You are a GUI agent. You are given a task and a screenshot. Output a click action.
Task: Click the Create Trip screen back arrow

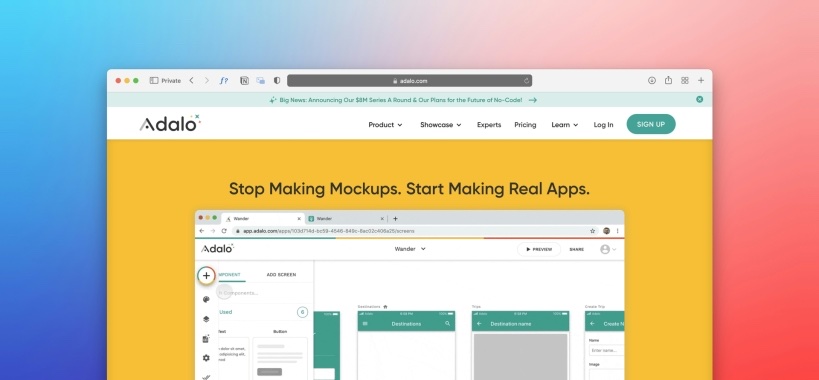[592, 324]
